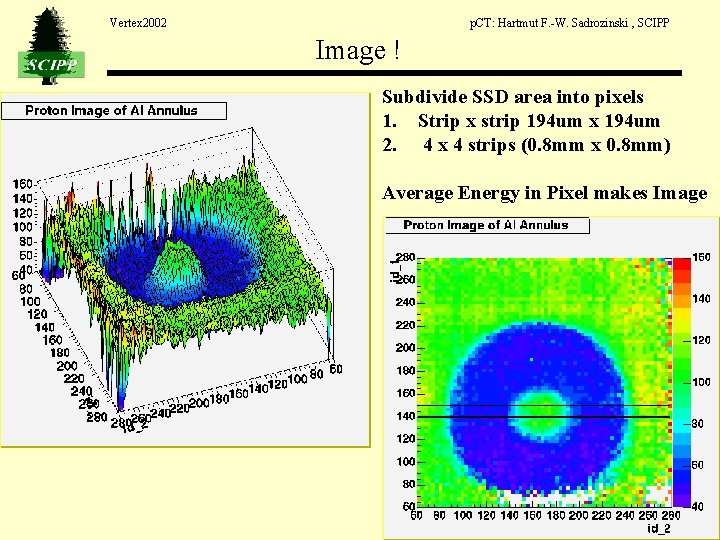
Task: Select 'Average Energy in Pixel makes Image'
Action: pos(545,193)
